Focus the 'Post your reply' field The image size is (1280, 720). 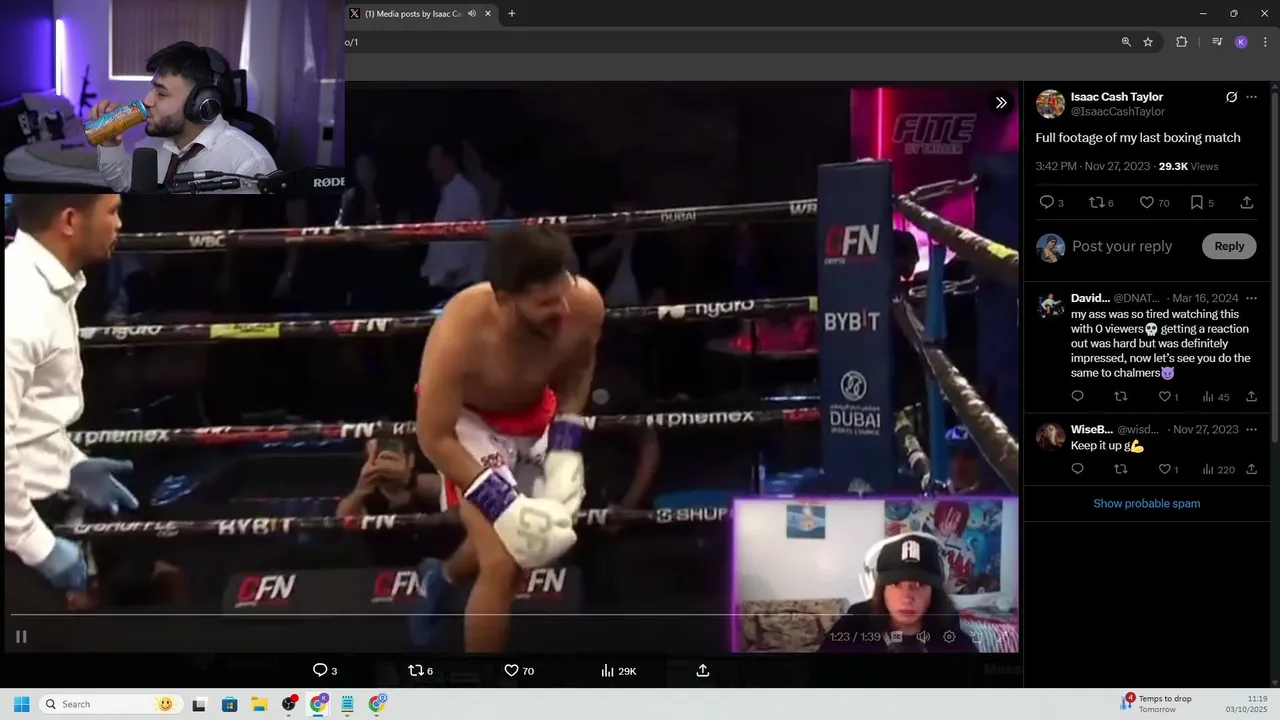[x=1122, y=246]
